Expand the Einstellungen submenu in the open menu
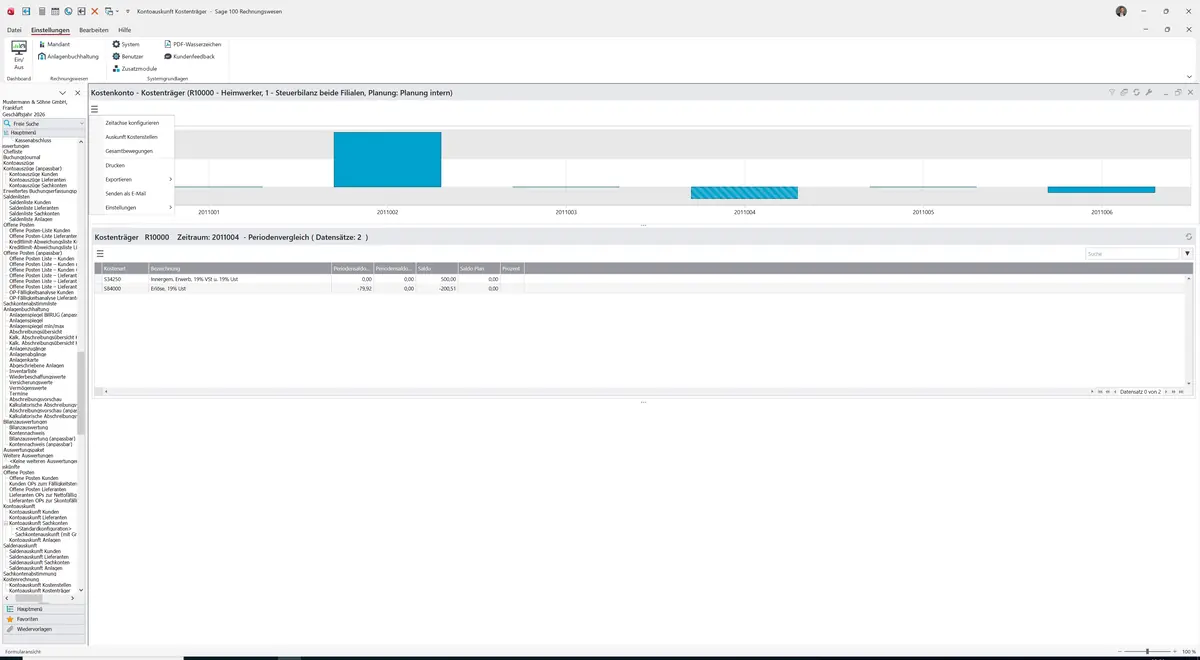 (x=132, y=207)
